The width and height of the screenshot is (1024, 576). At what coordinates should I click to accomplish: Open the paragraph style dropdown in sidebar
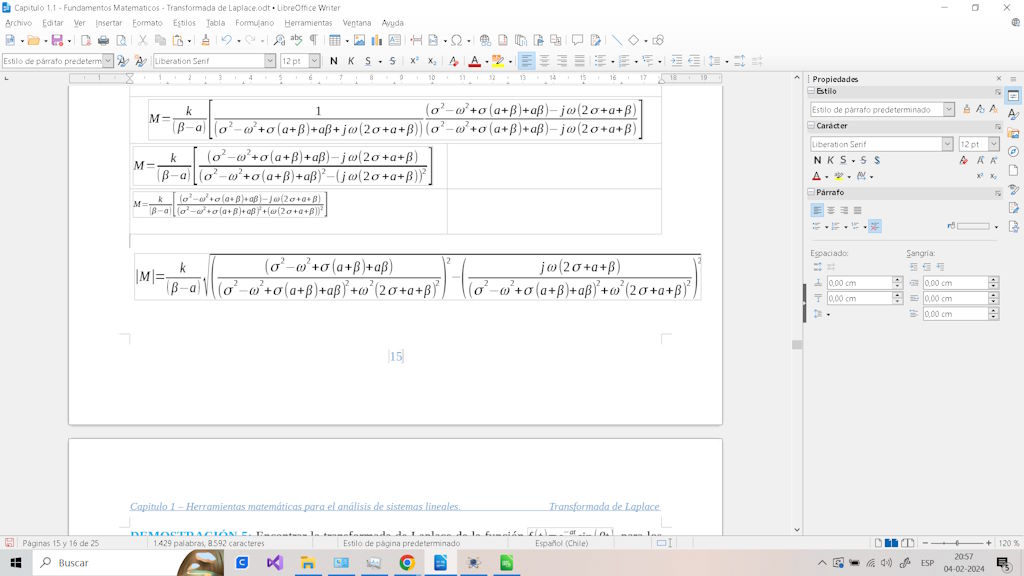click(948, 110)
